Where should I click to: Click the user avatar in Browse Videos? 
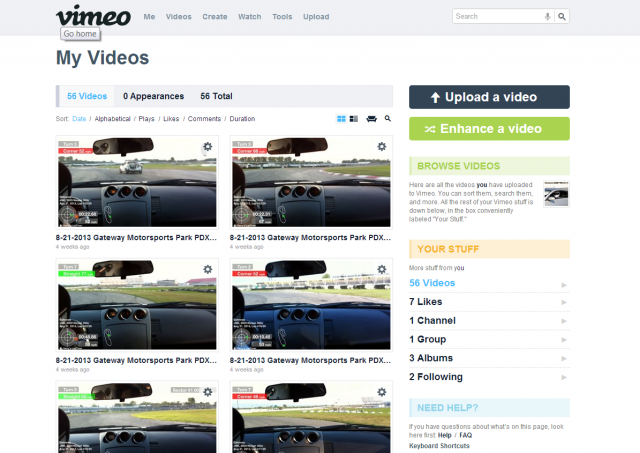(556, 194)
